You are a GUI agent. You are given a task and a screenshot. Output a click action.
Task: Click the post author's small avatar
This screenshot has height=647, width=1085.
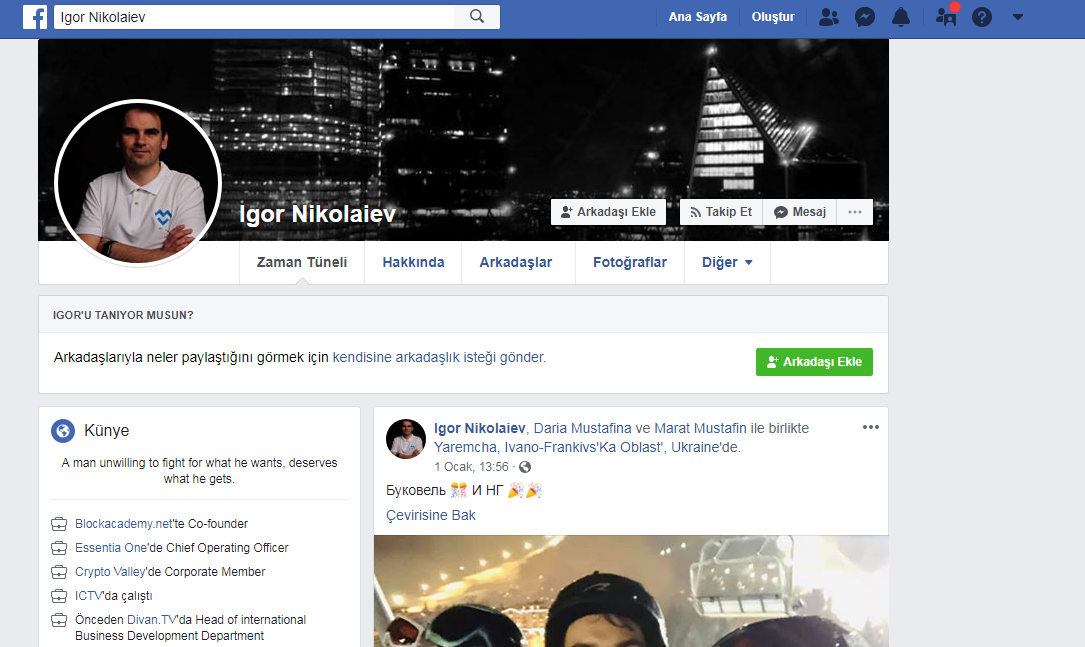[405, 439]
